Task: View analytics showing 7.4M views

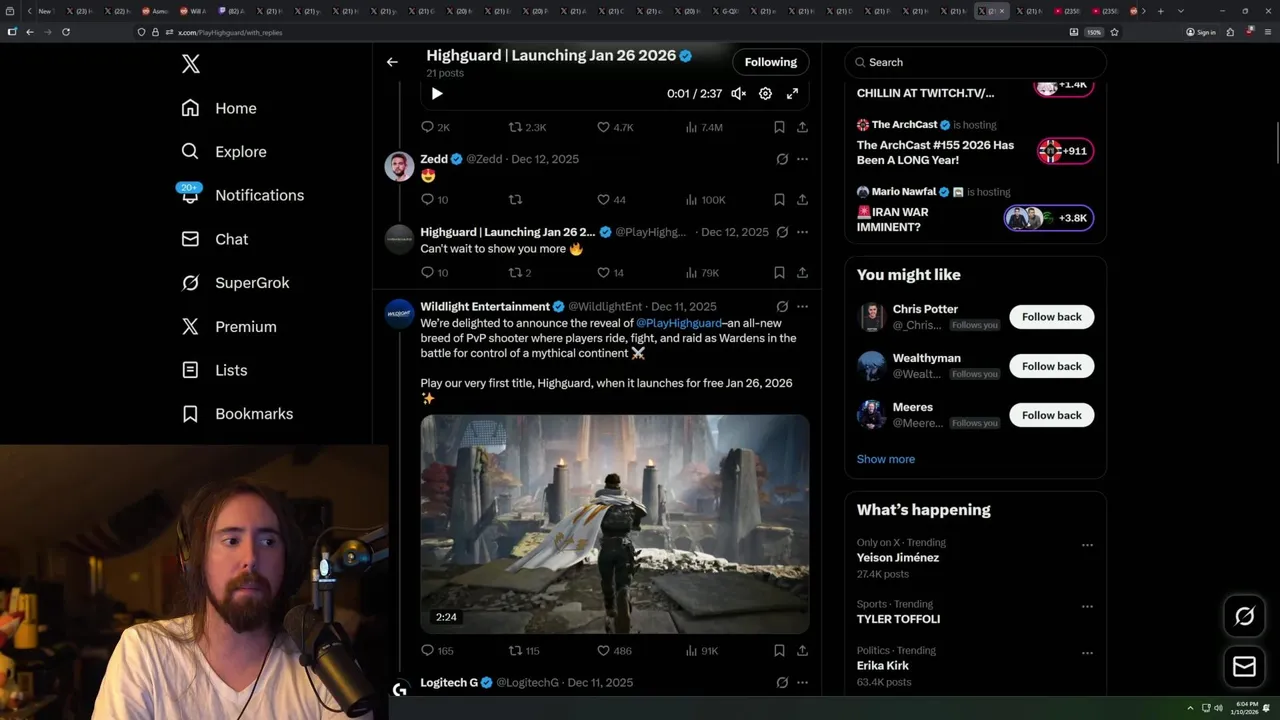Action: pos(704,127)
